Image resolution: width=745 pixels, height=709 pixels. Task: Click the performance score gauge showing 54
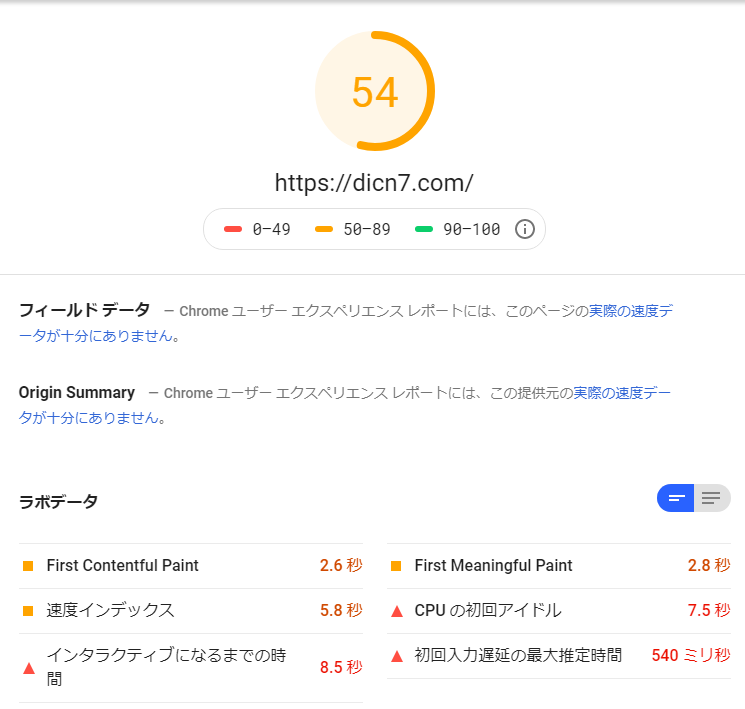click(x=374, y=92)
